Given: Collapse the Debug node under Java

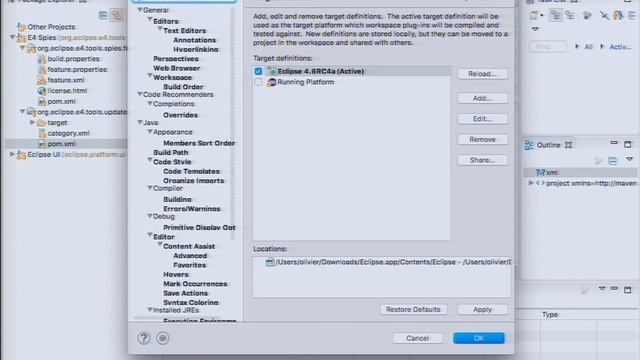Looking at the screenshot, I should point(150,216).
